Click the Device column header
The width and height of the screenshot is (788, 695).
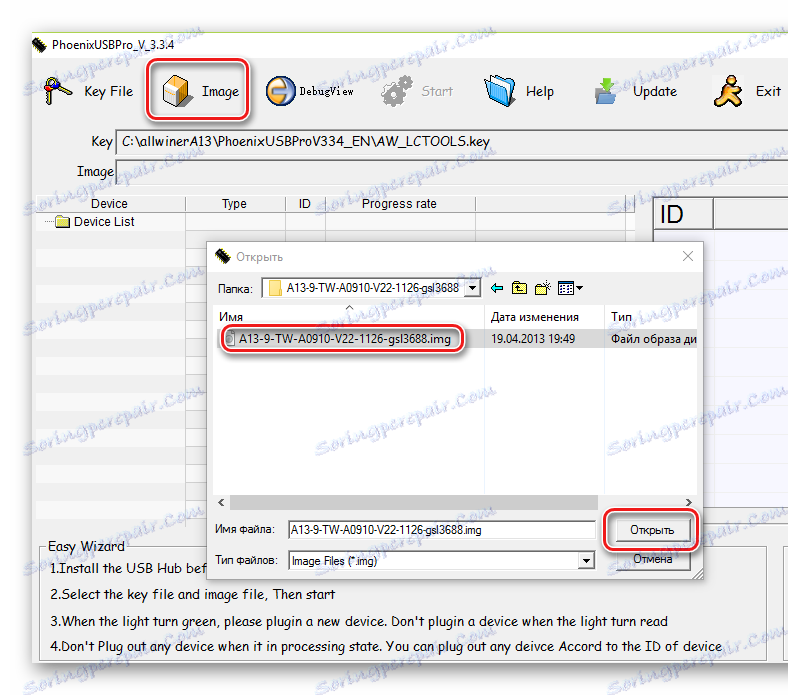[109, 204]
